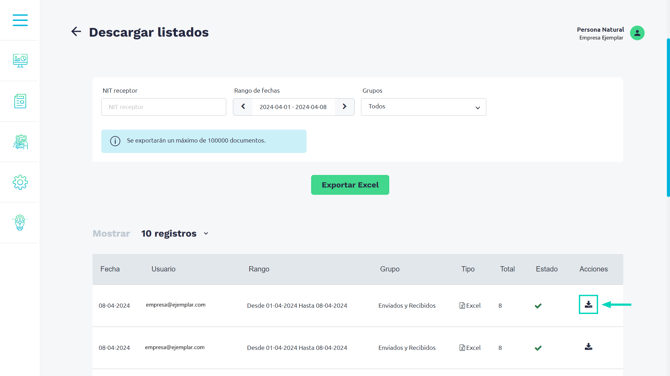Click the Mostrar label
Screen dimensions: 670x376
111,233
